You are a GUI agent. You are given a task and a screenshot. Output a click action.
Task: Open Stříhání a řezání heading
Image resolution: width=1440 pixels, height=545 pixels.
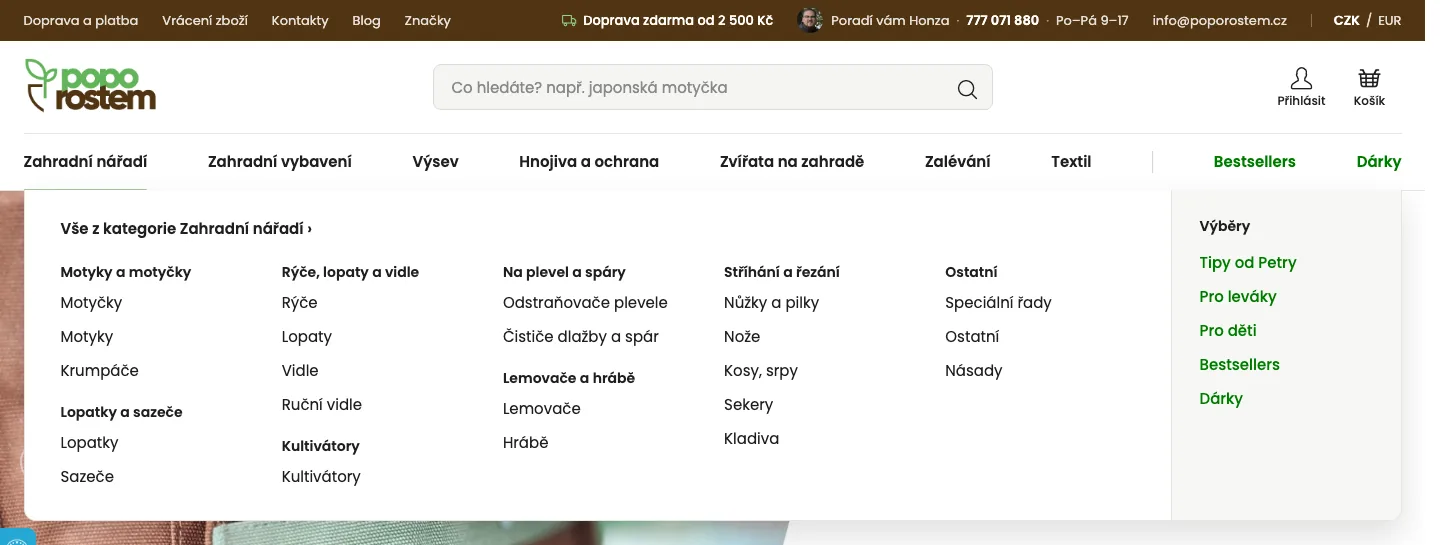[x=782, y=272]
